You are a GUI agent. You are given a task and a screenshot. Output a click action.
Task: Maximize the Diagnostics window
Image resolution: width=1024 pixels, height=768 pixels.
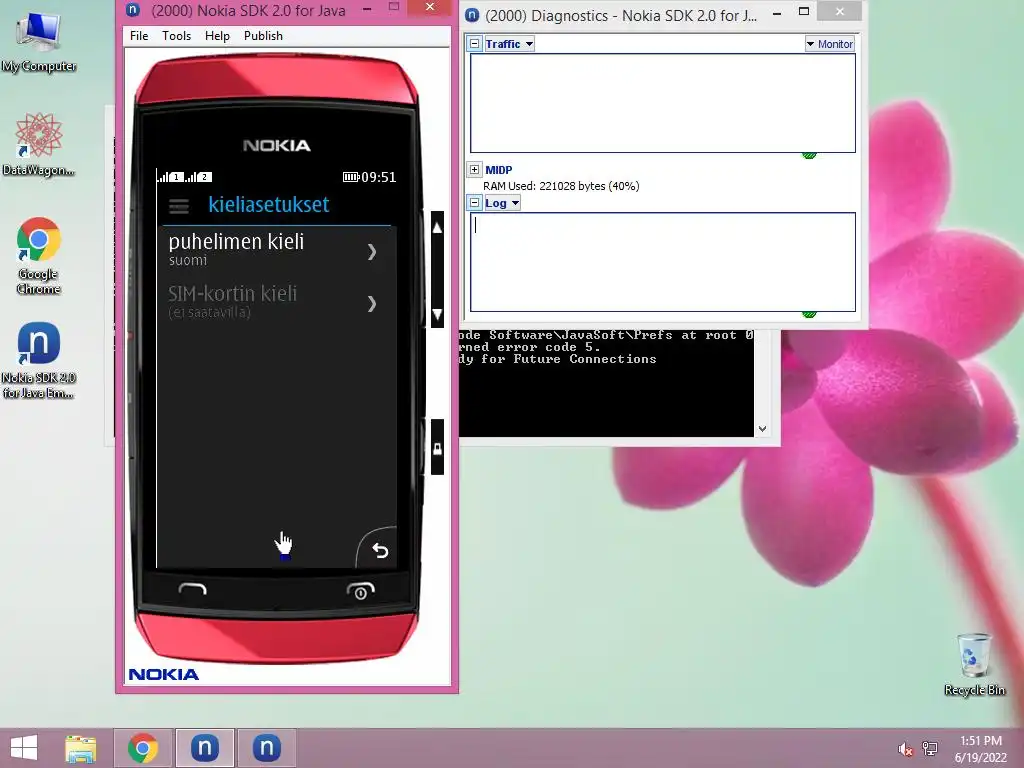click(804, 12)
